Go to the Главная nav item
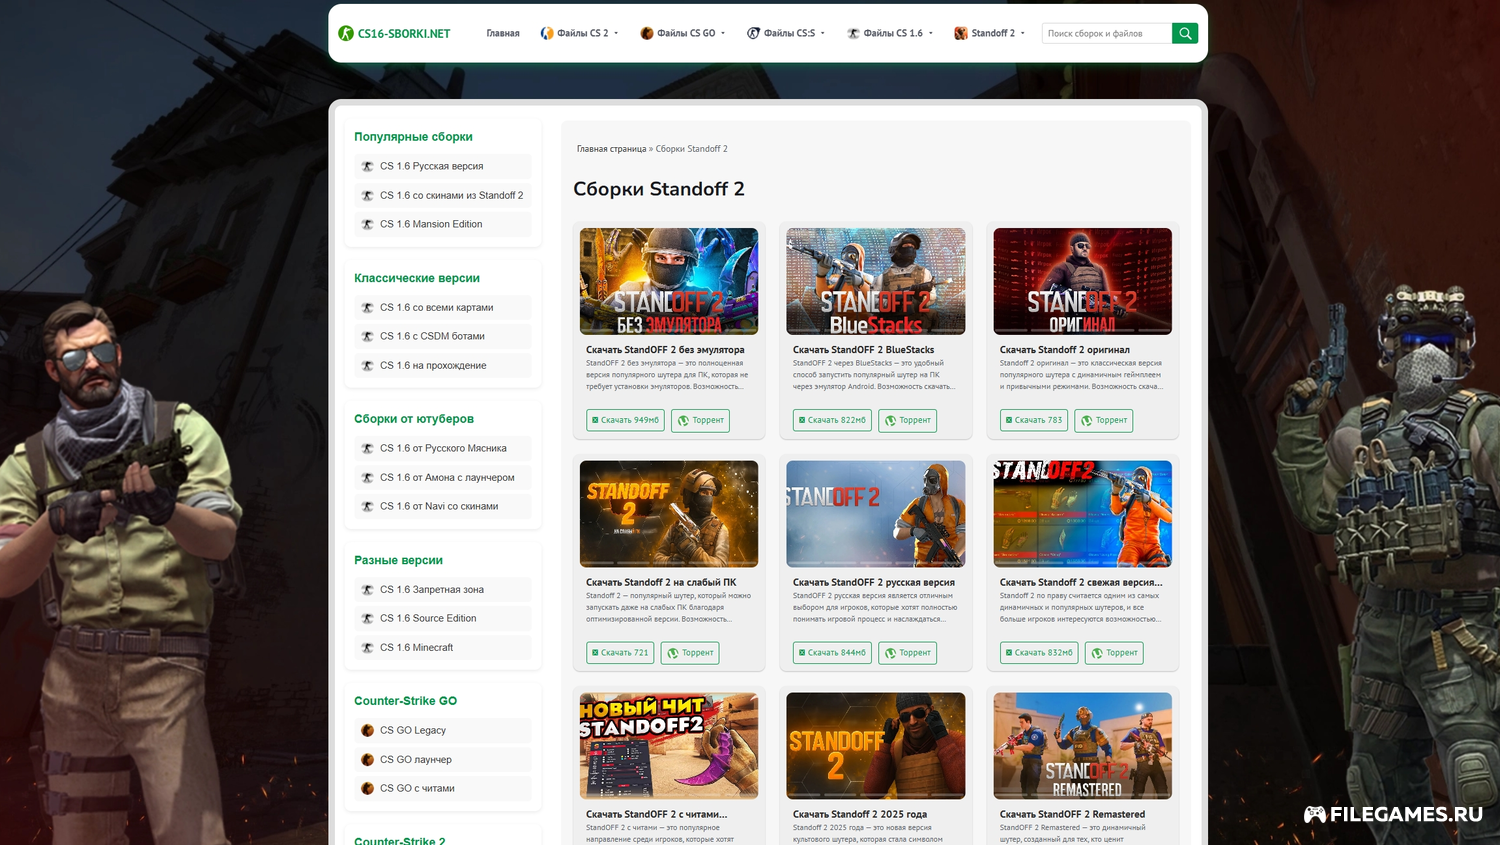The image size is (1500, 845). 503,33
